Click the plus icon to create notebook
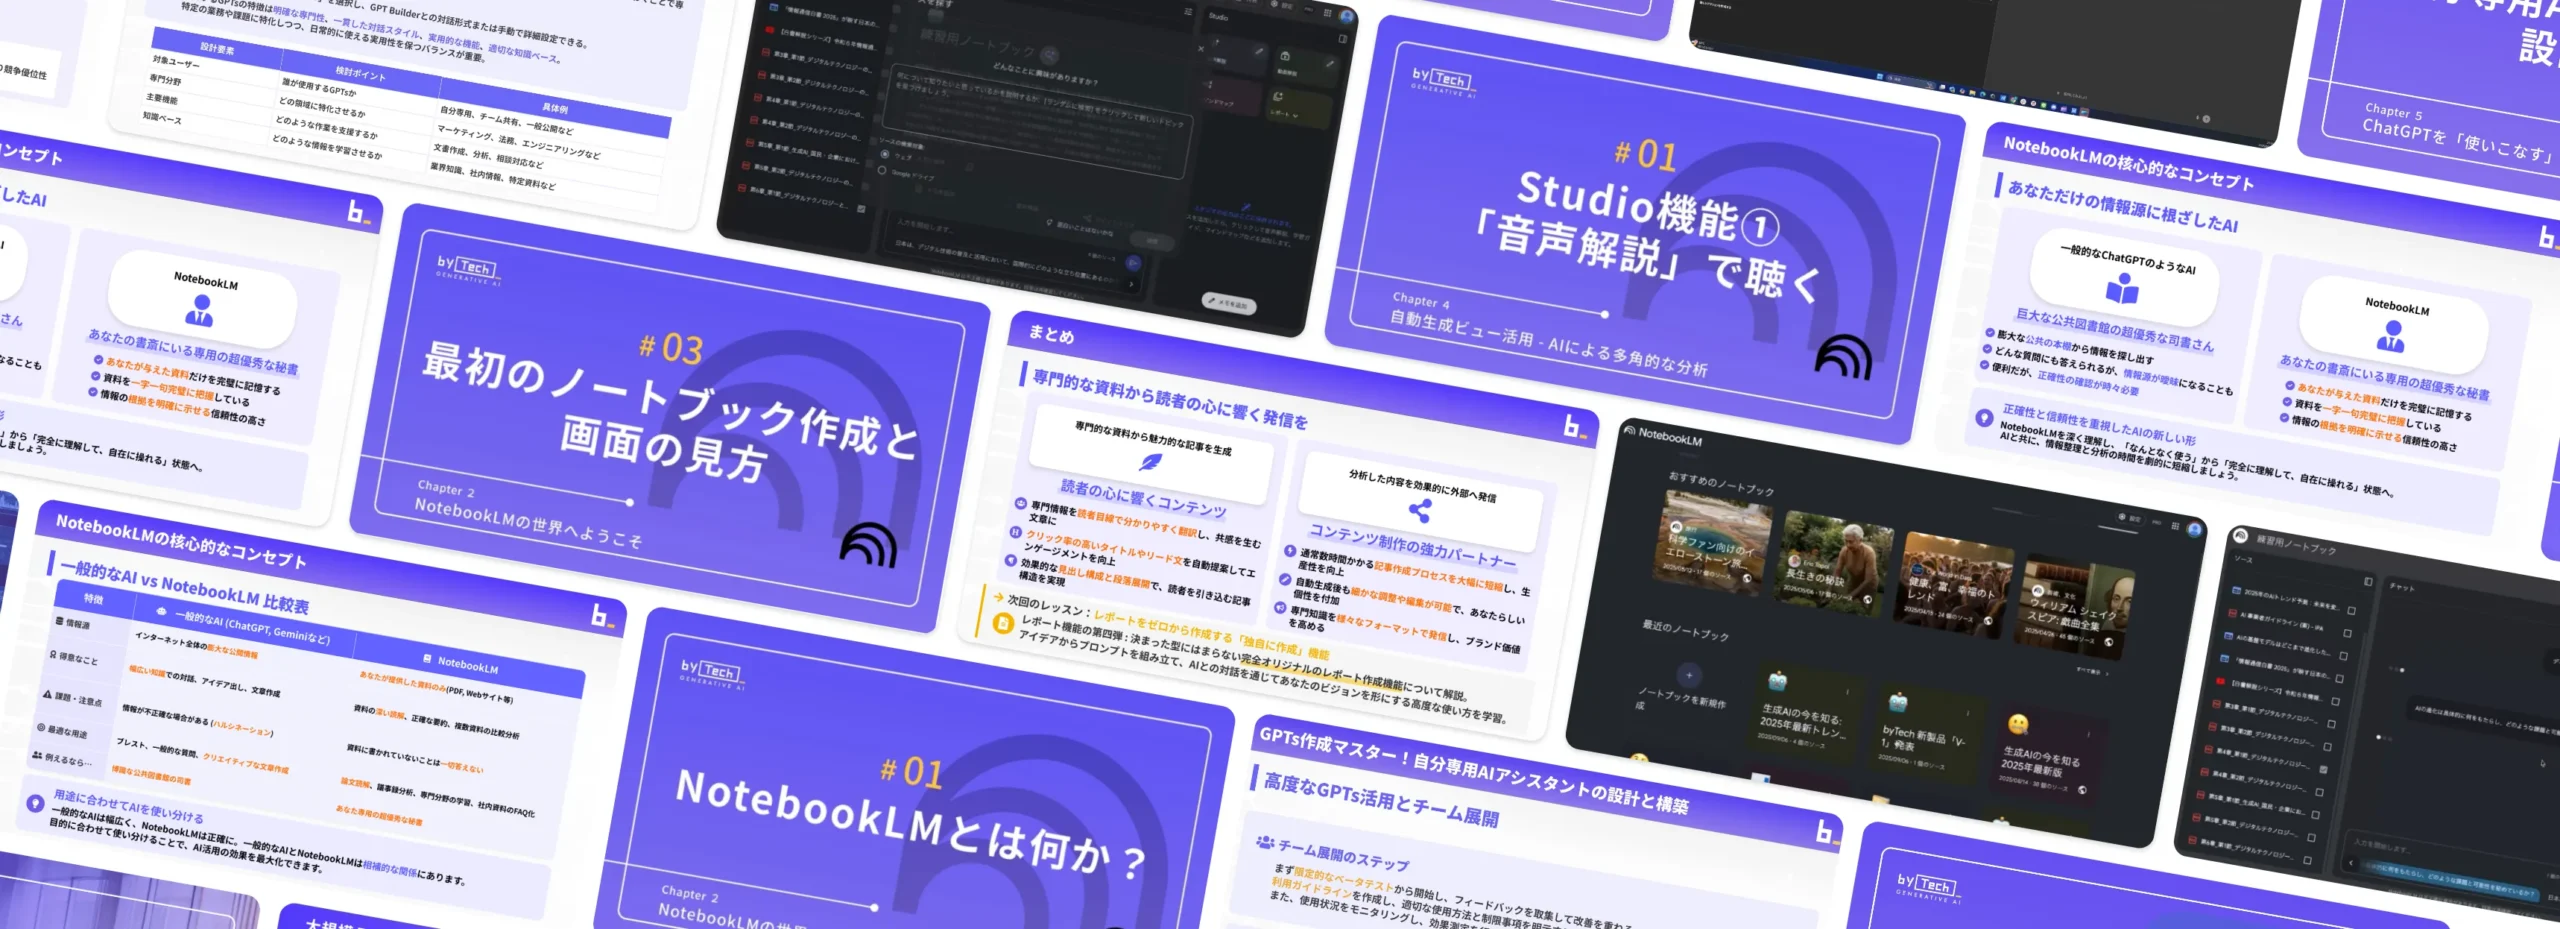The image size is (2560, 929). click(x=1689, y=675)
